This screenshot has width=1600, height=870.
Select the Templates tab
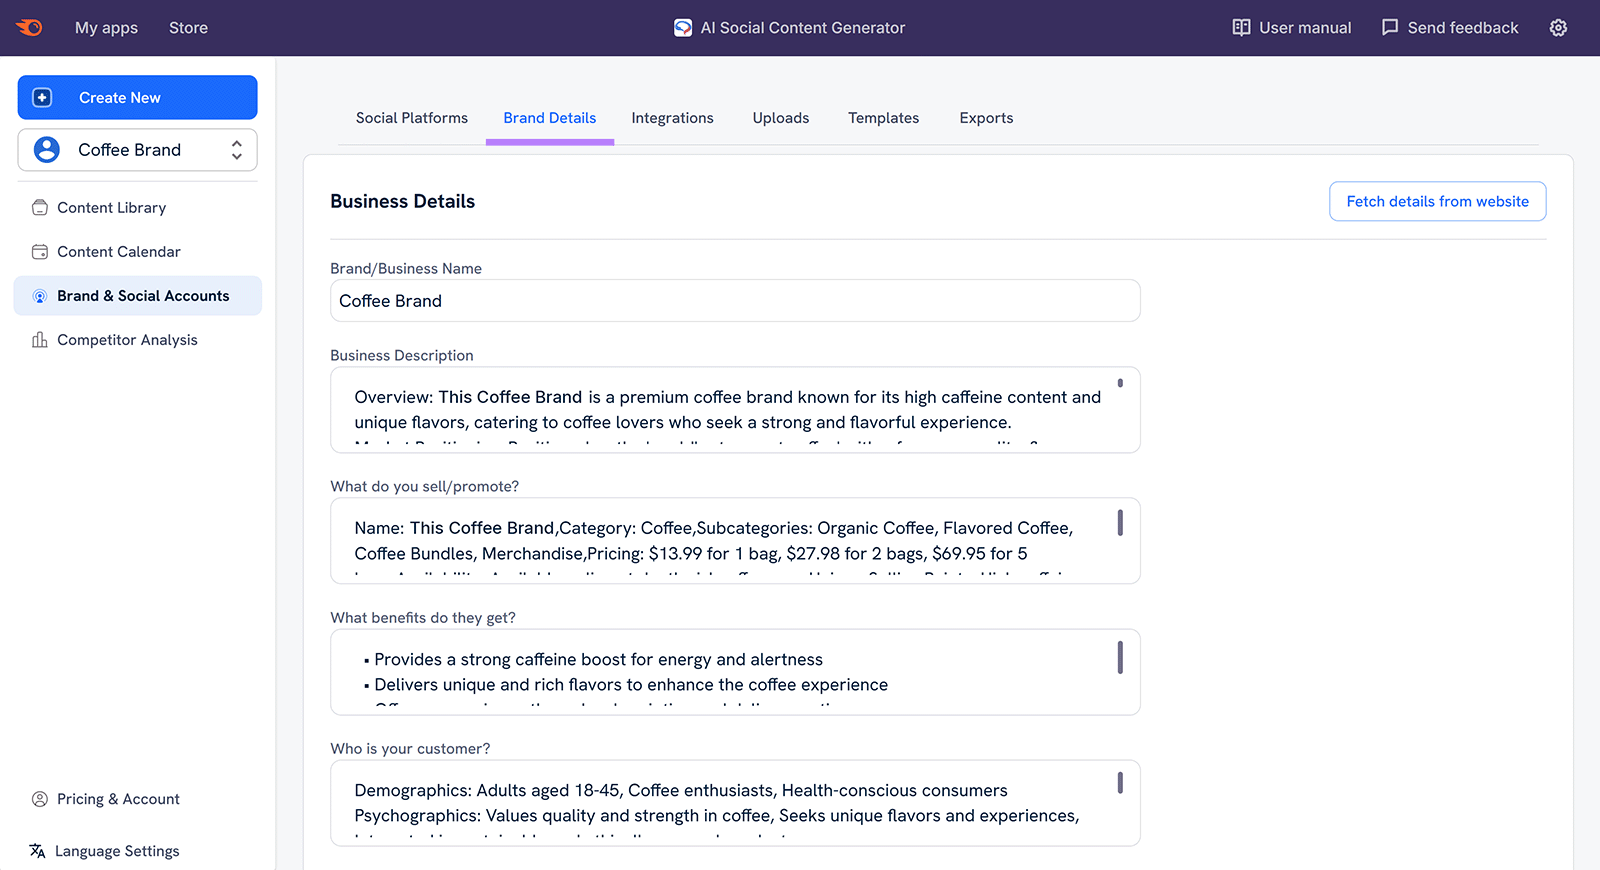click(883, 118)
